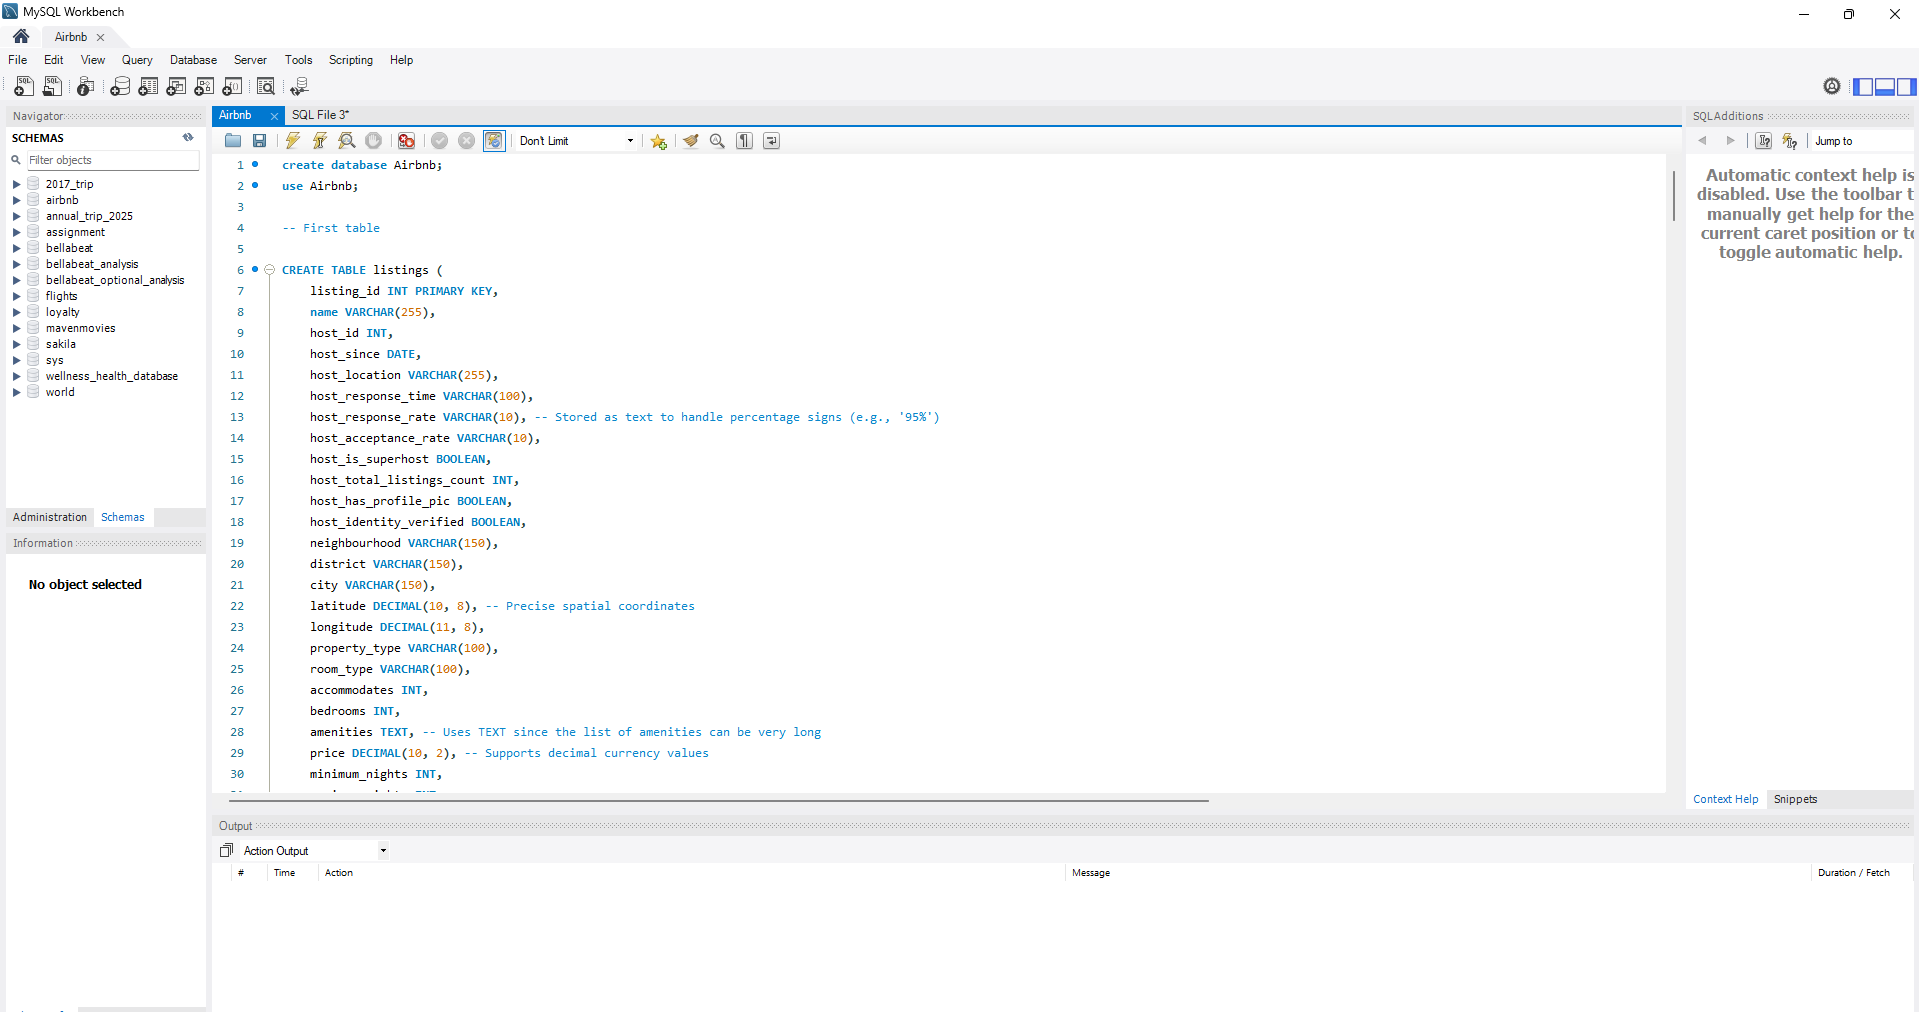The image size is (1919, 1012).
Task: Beautify query with the broom icon
Action: 690,141
